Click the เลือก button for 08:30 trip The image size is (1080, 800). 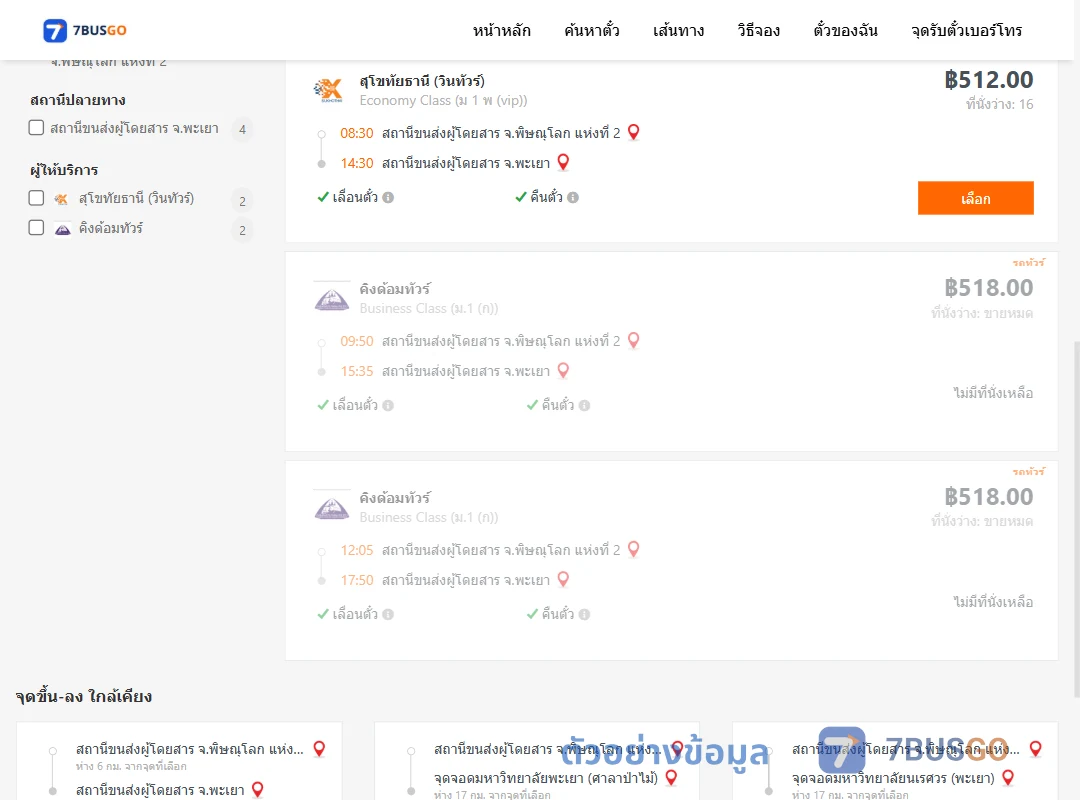point(975,198)
